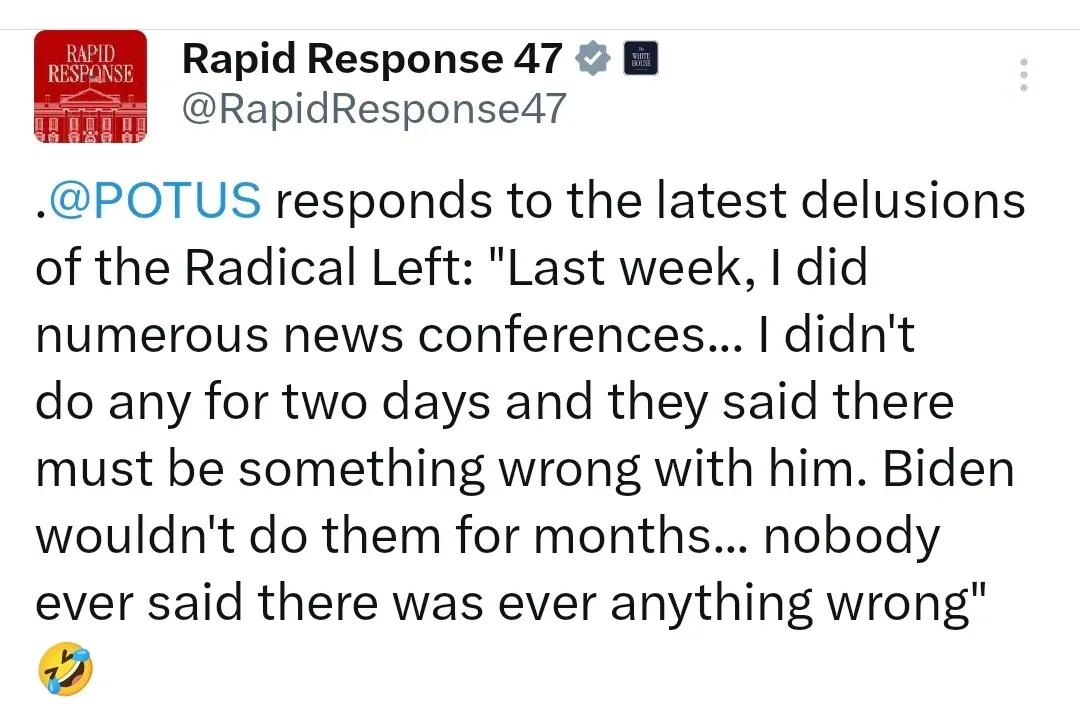The width and height of the screenshot is (1080, 720).
Task: Open the Rapid Response profile avatar
Action: [x=90, y=86]
